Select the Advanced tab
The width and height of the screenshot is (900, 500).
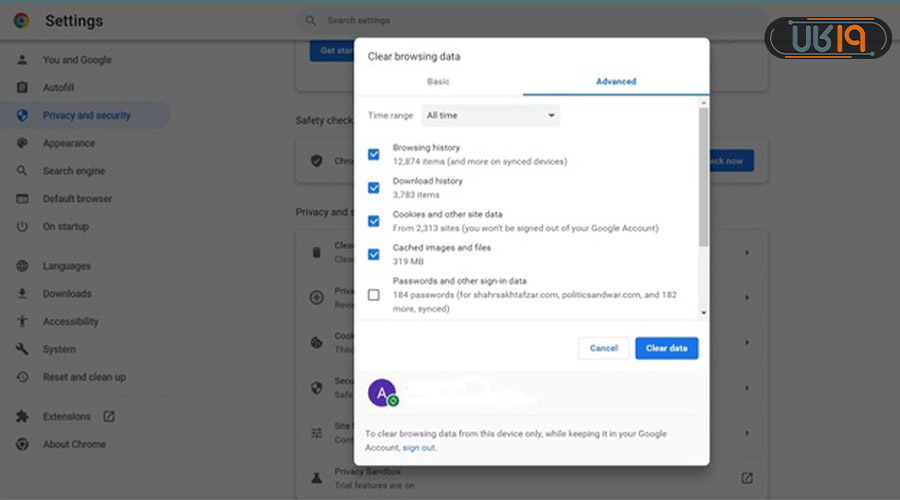[x=616, y=82]
